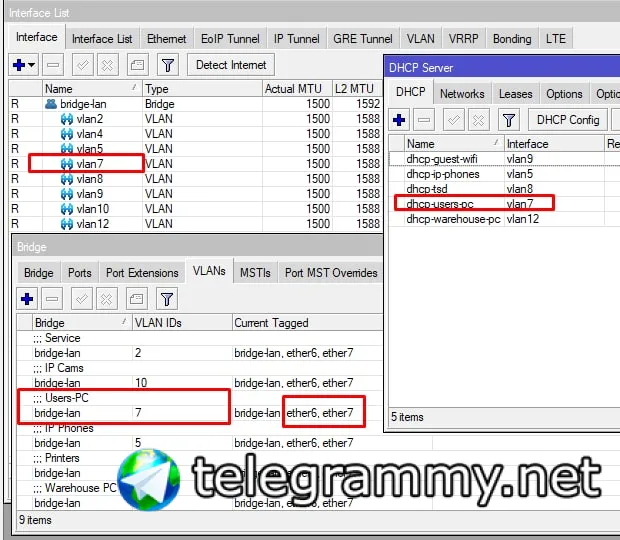This screenshot has height=540, width=620.
Task: Open the filter funnel in Bridge window
Action: click(167, 299)
